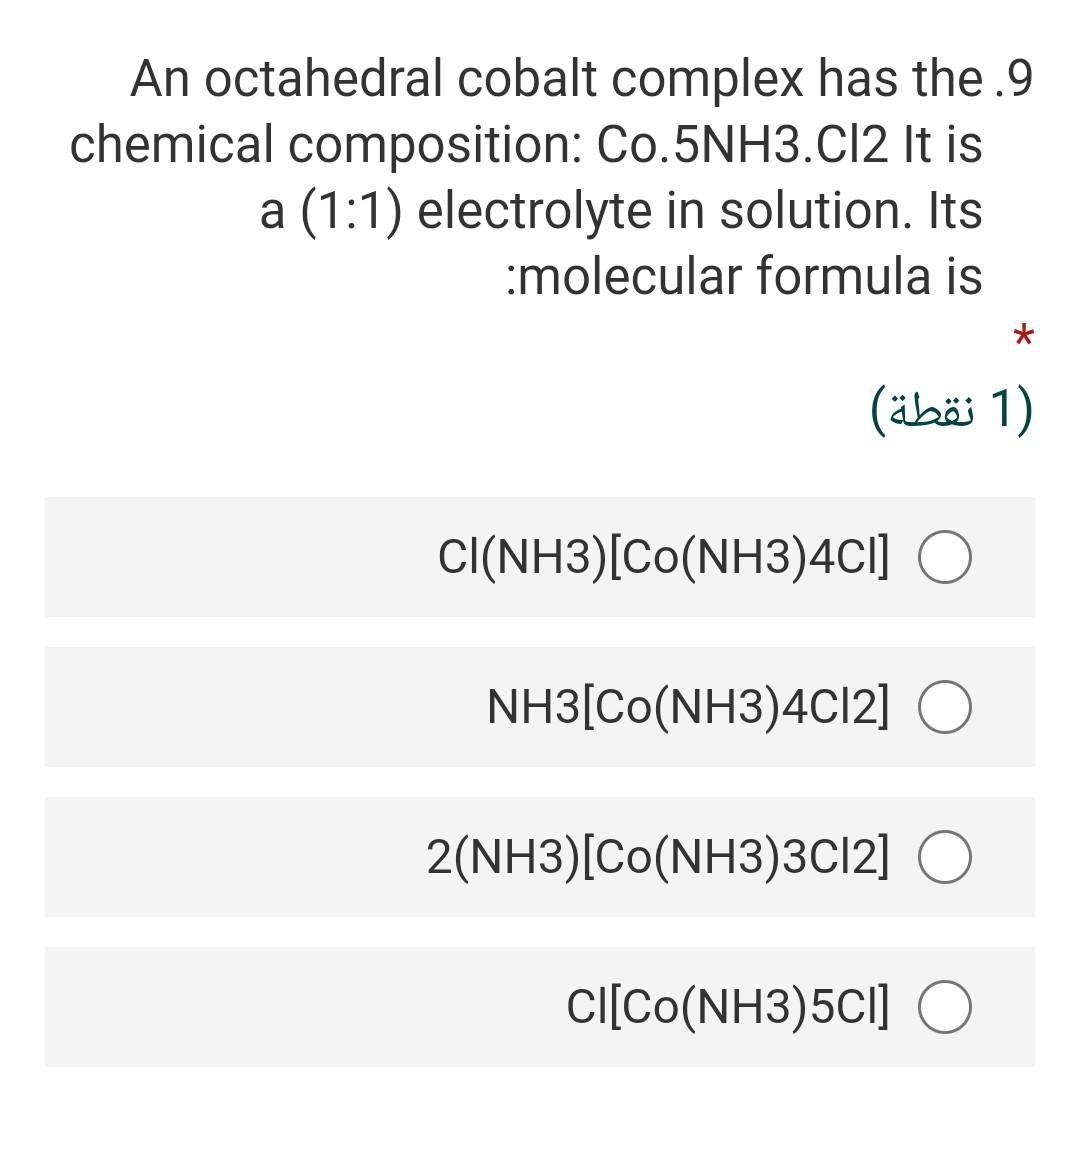1080x1161 pixels.
Task: Click the radio circle beside the second option
Action: coord(944,706)
